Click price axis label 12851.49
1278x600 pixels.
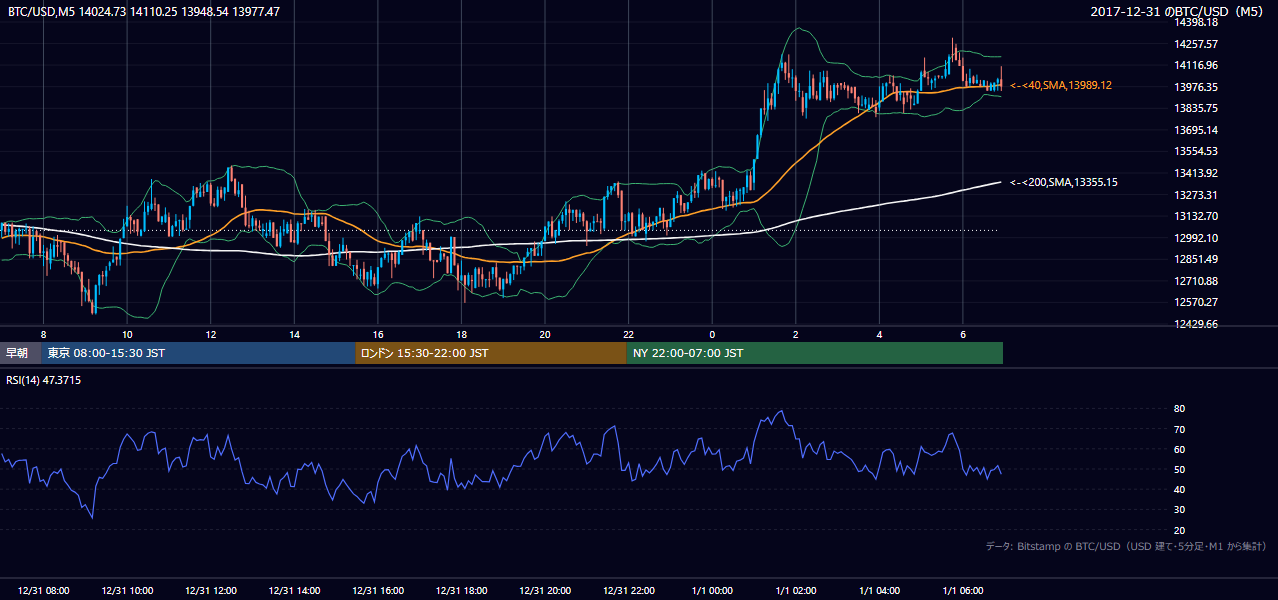click(x=1196, y=259)
